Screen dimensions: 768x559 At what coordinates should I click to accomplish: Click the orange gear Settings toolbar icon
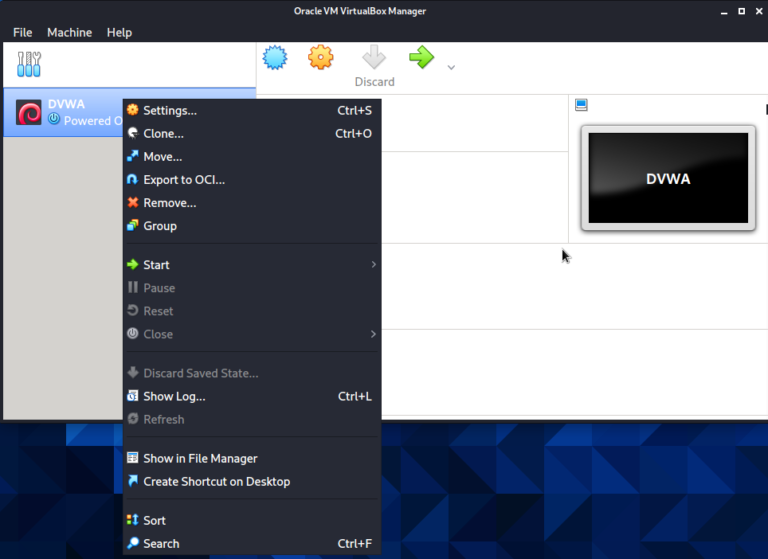tap(320, 58)
